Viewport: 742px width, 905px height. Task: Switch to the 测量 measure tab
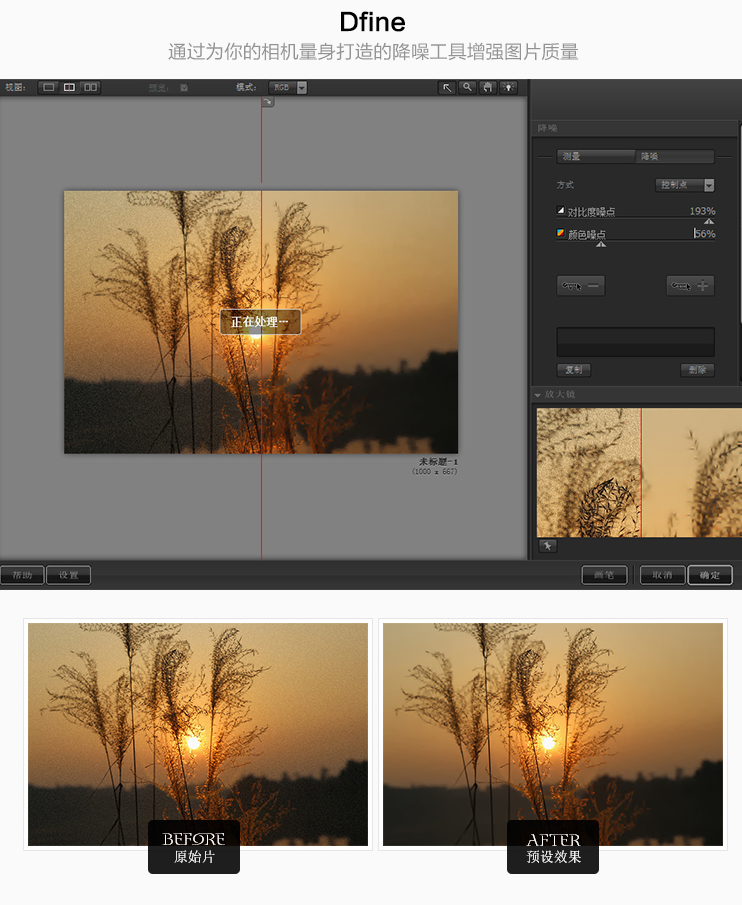click(x=596, y=156)
